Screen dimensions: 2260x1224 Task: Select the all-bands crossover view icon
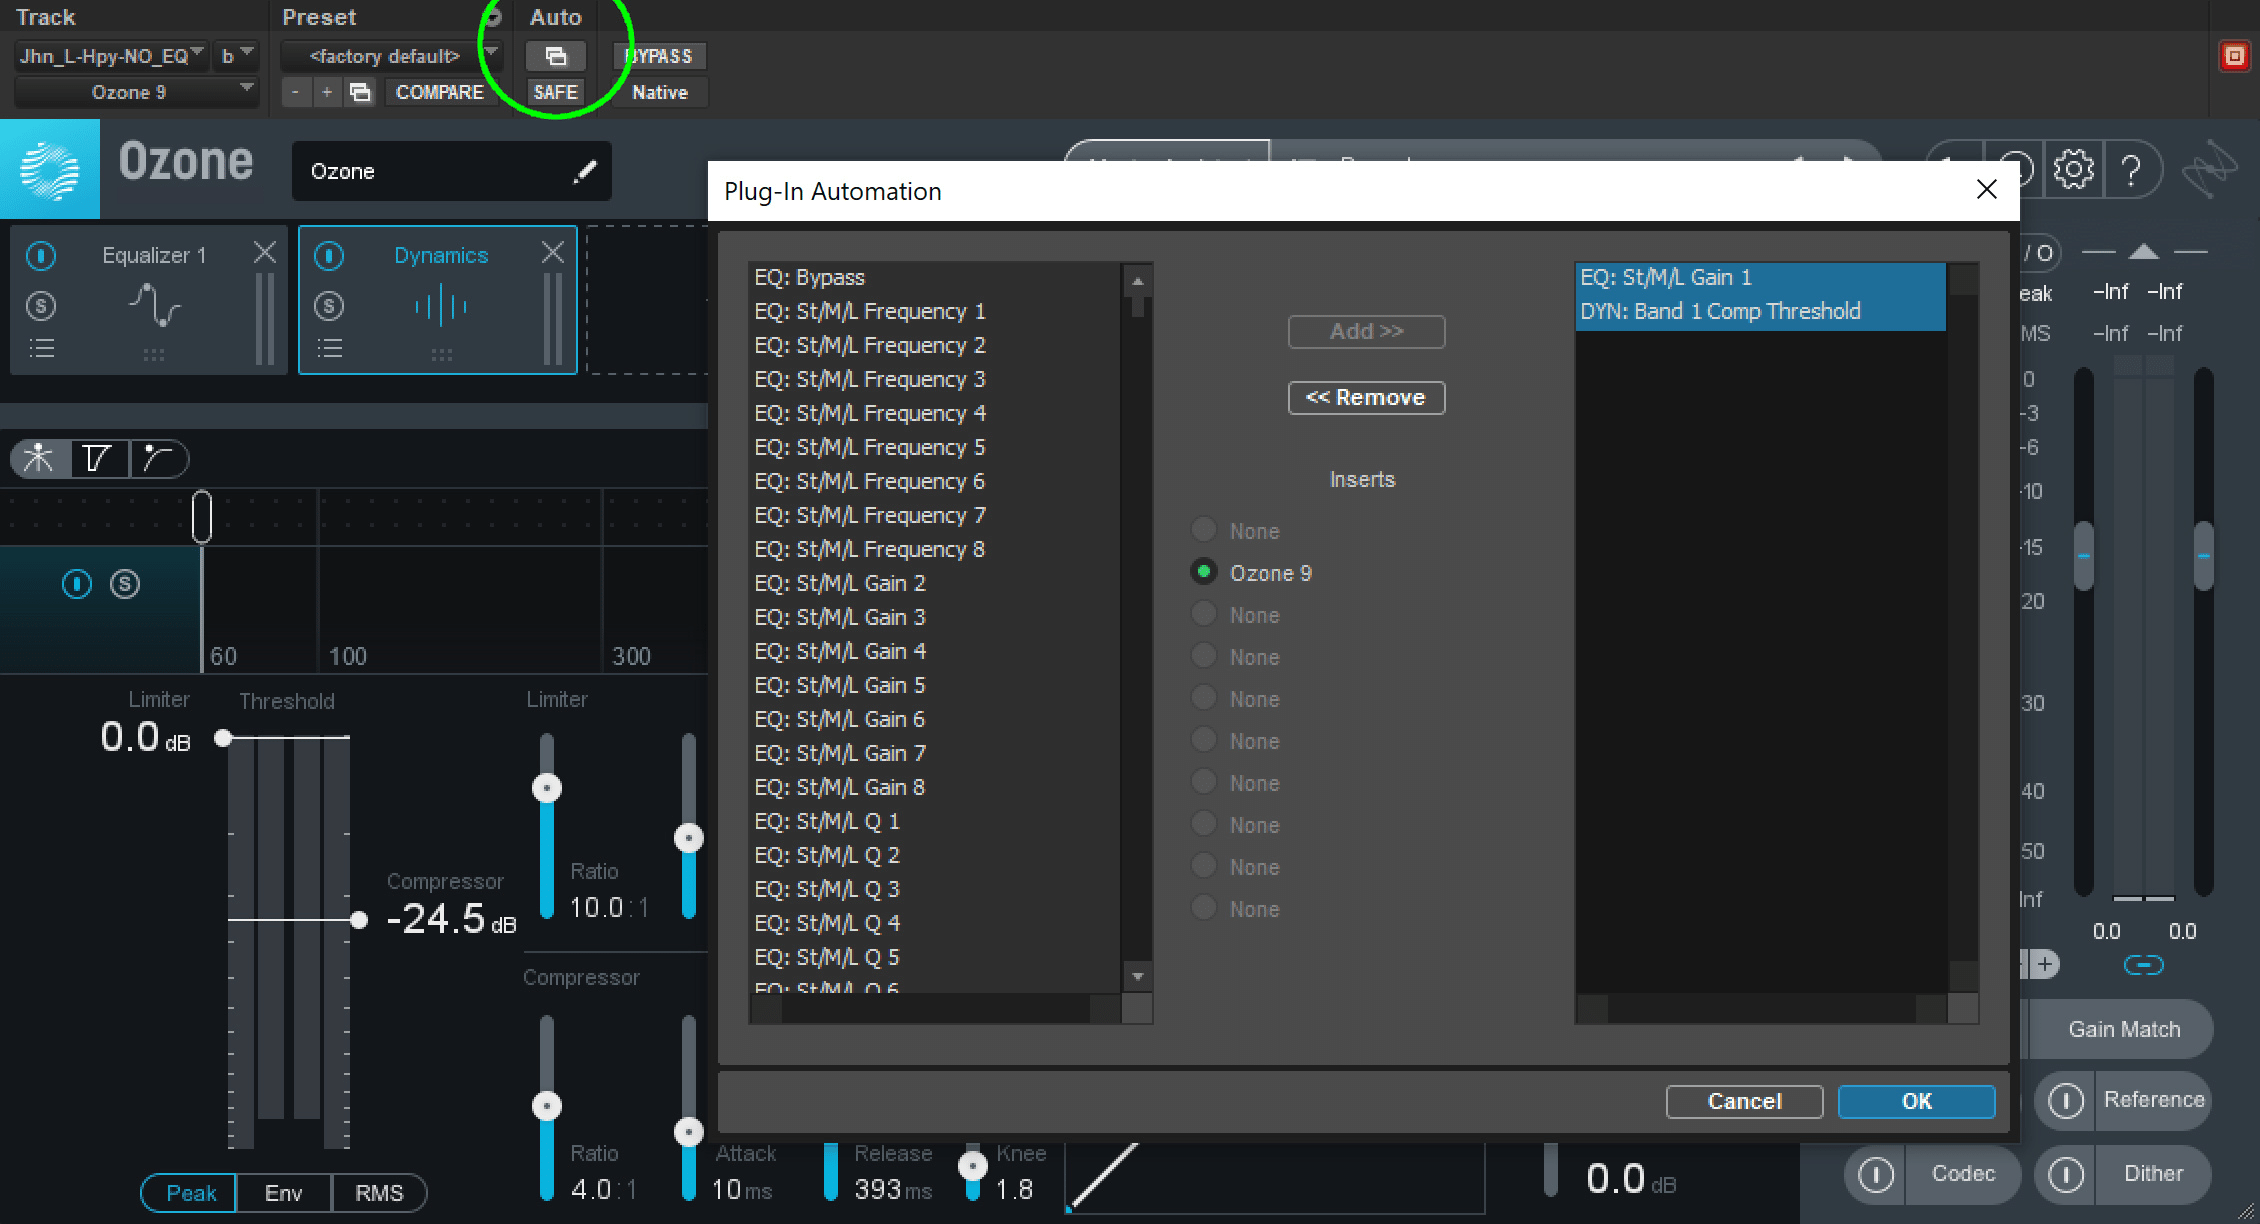(x=39, y=458)
